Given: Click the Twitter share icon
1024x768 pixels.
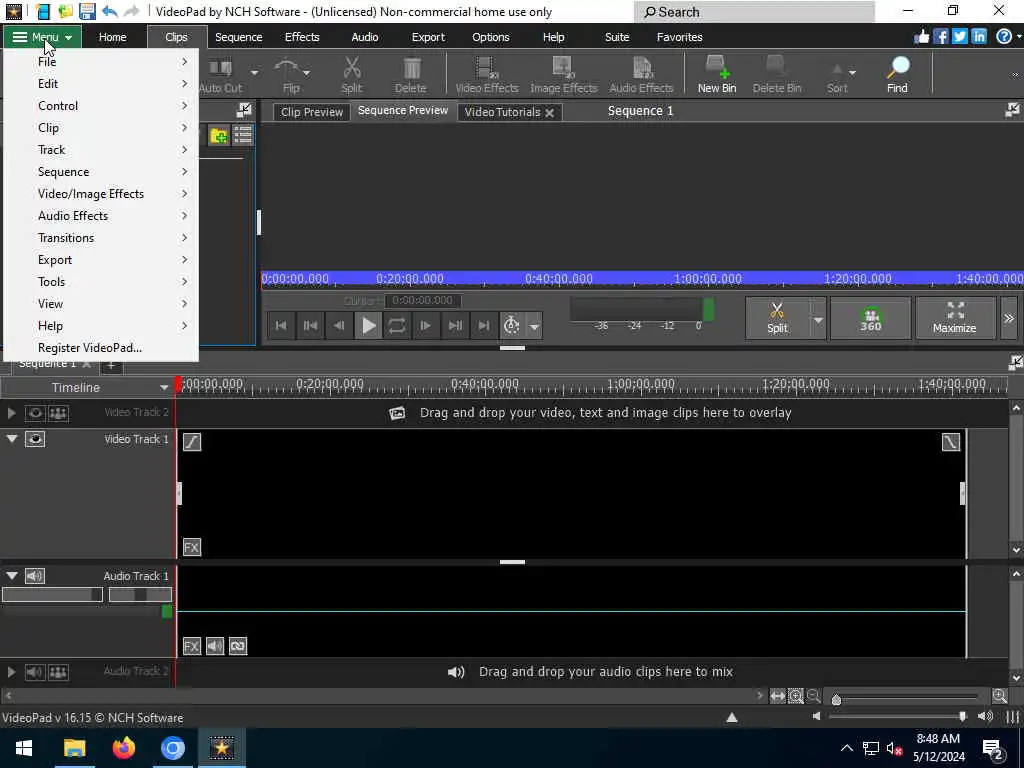Looking at the screenshot, I should point(959,37).
